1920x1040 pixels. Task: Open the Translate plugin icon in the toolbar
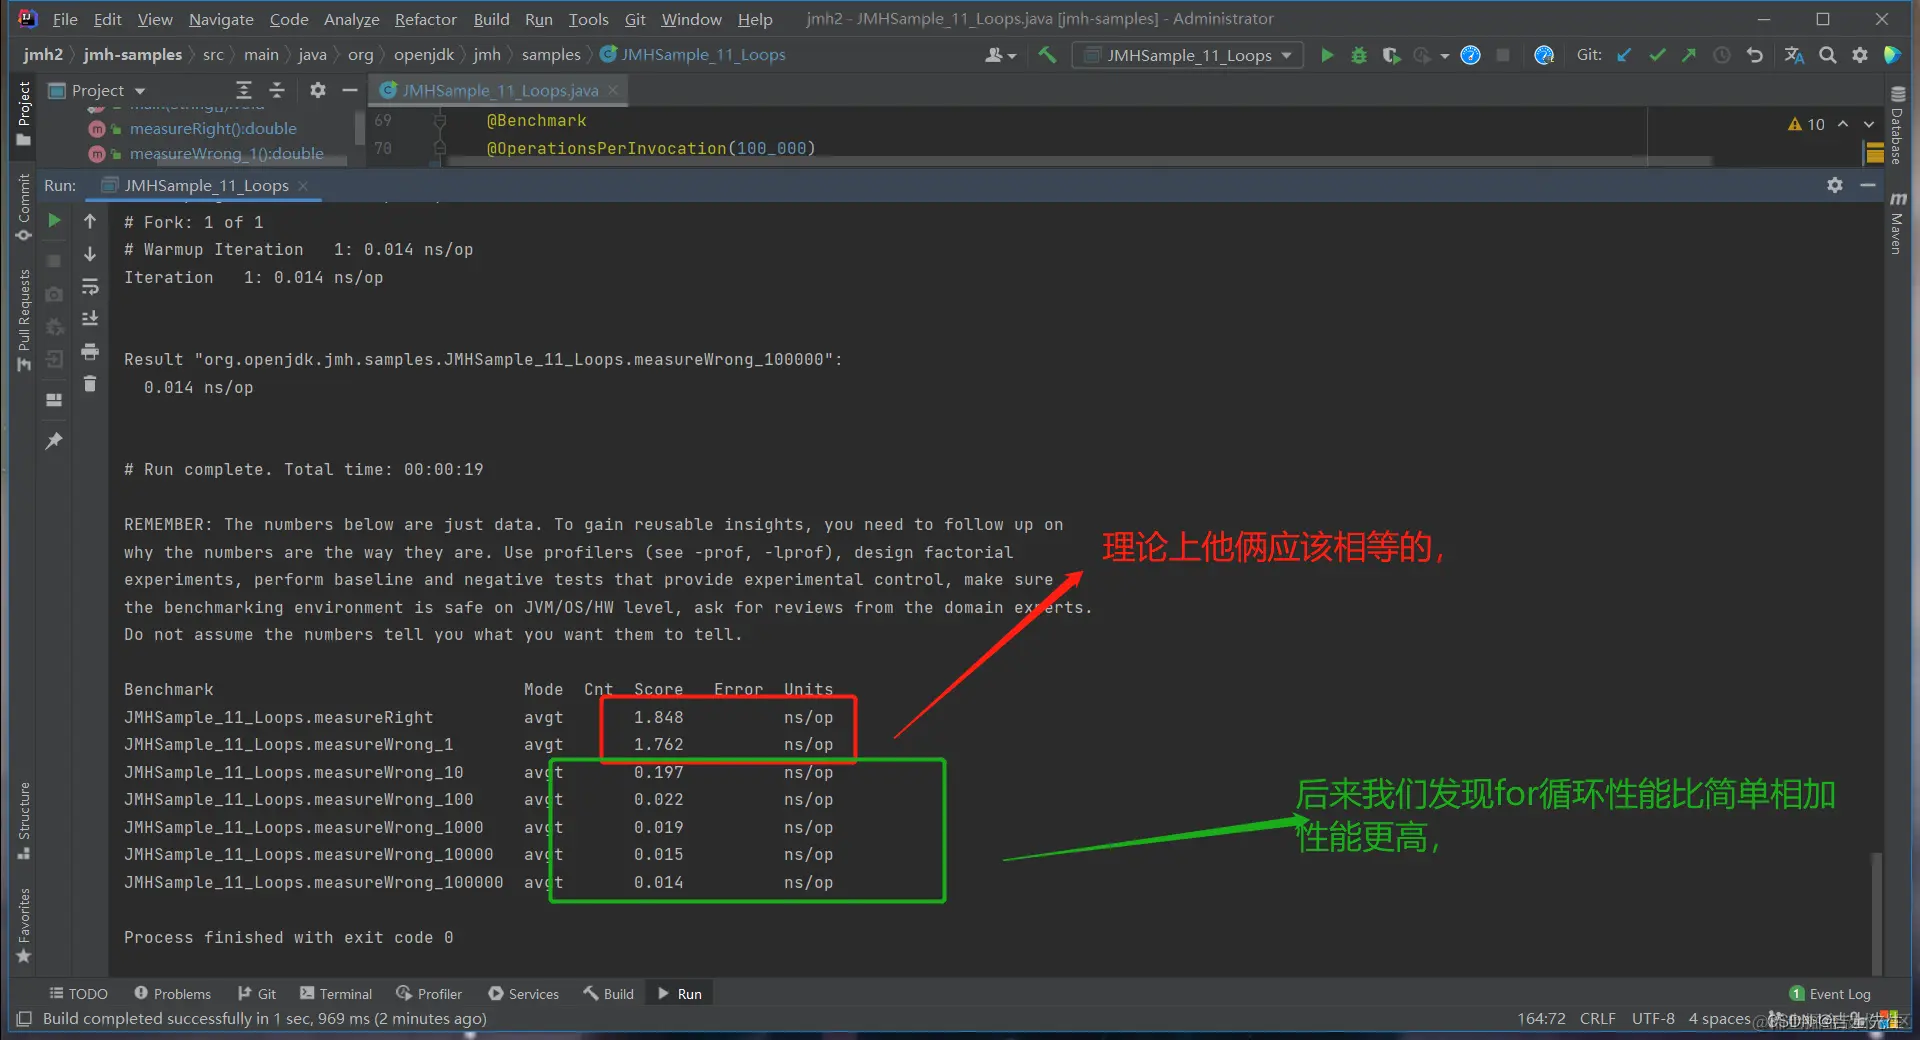click(1794, 55)
